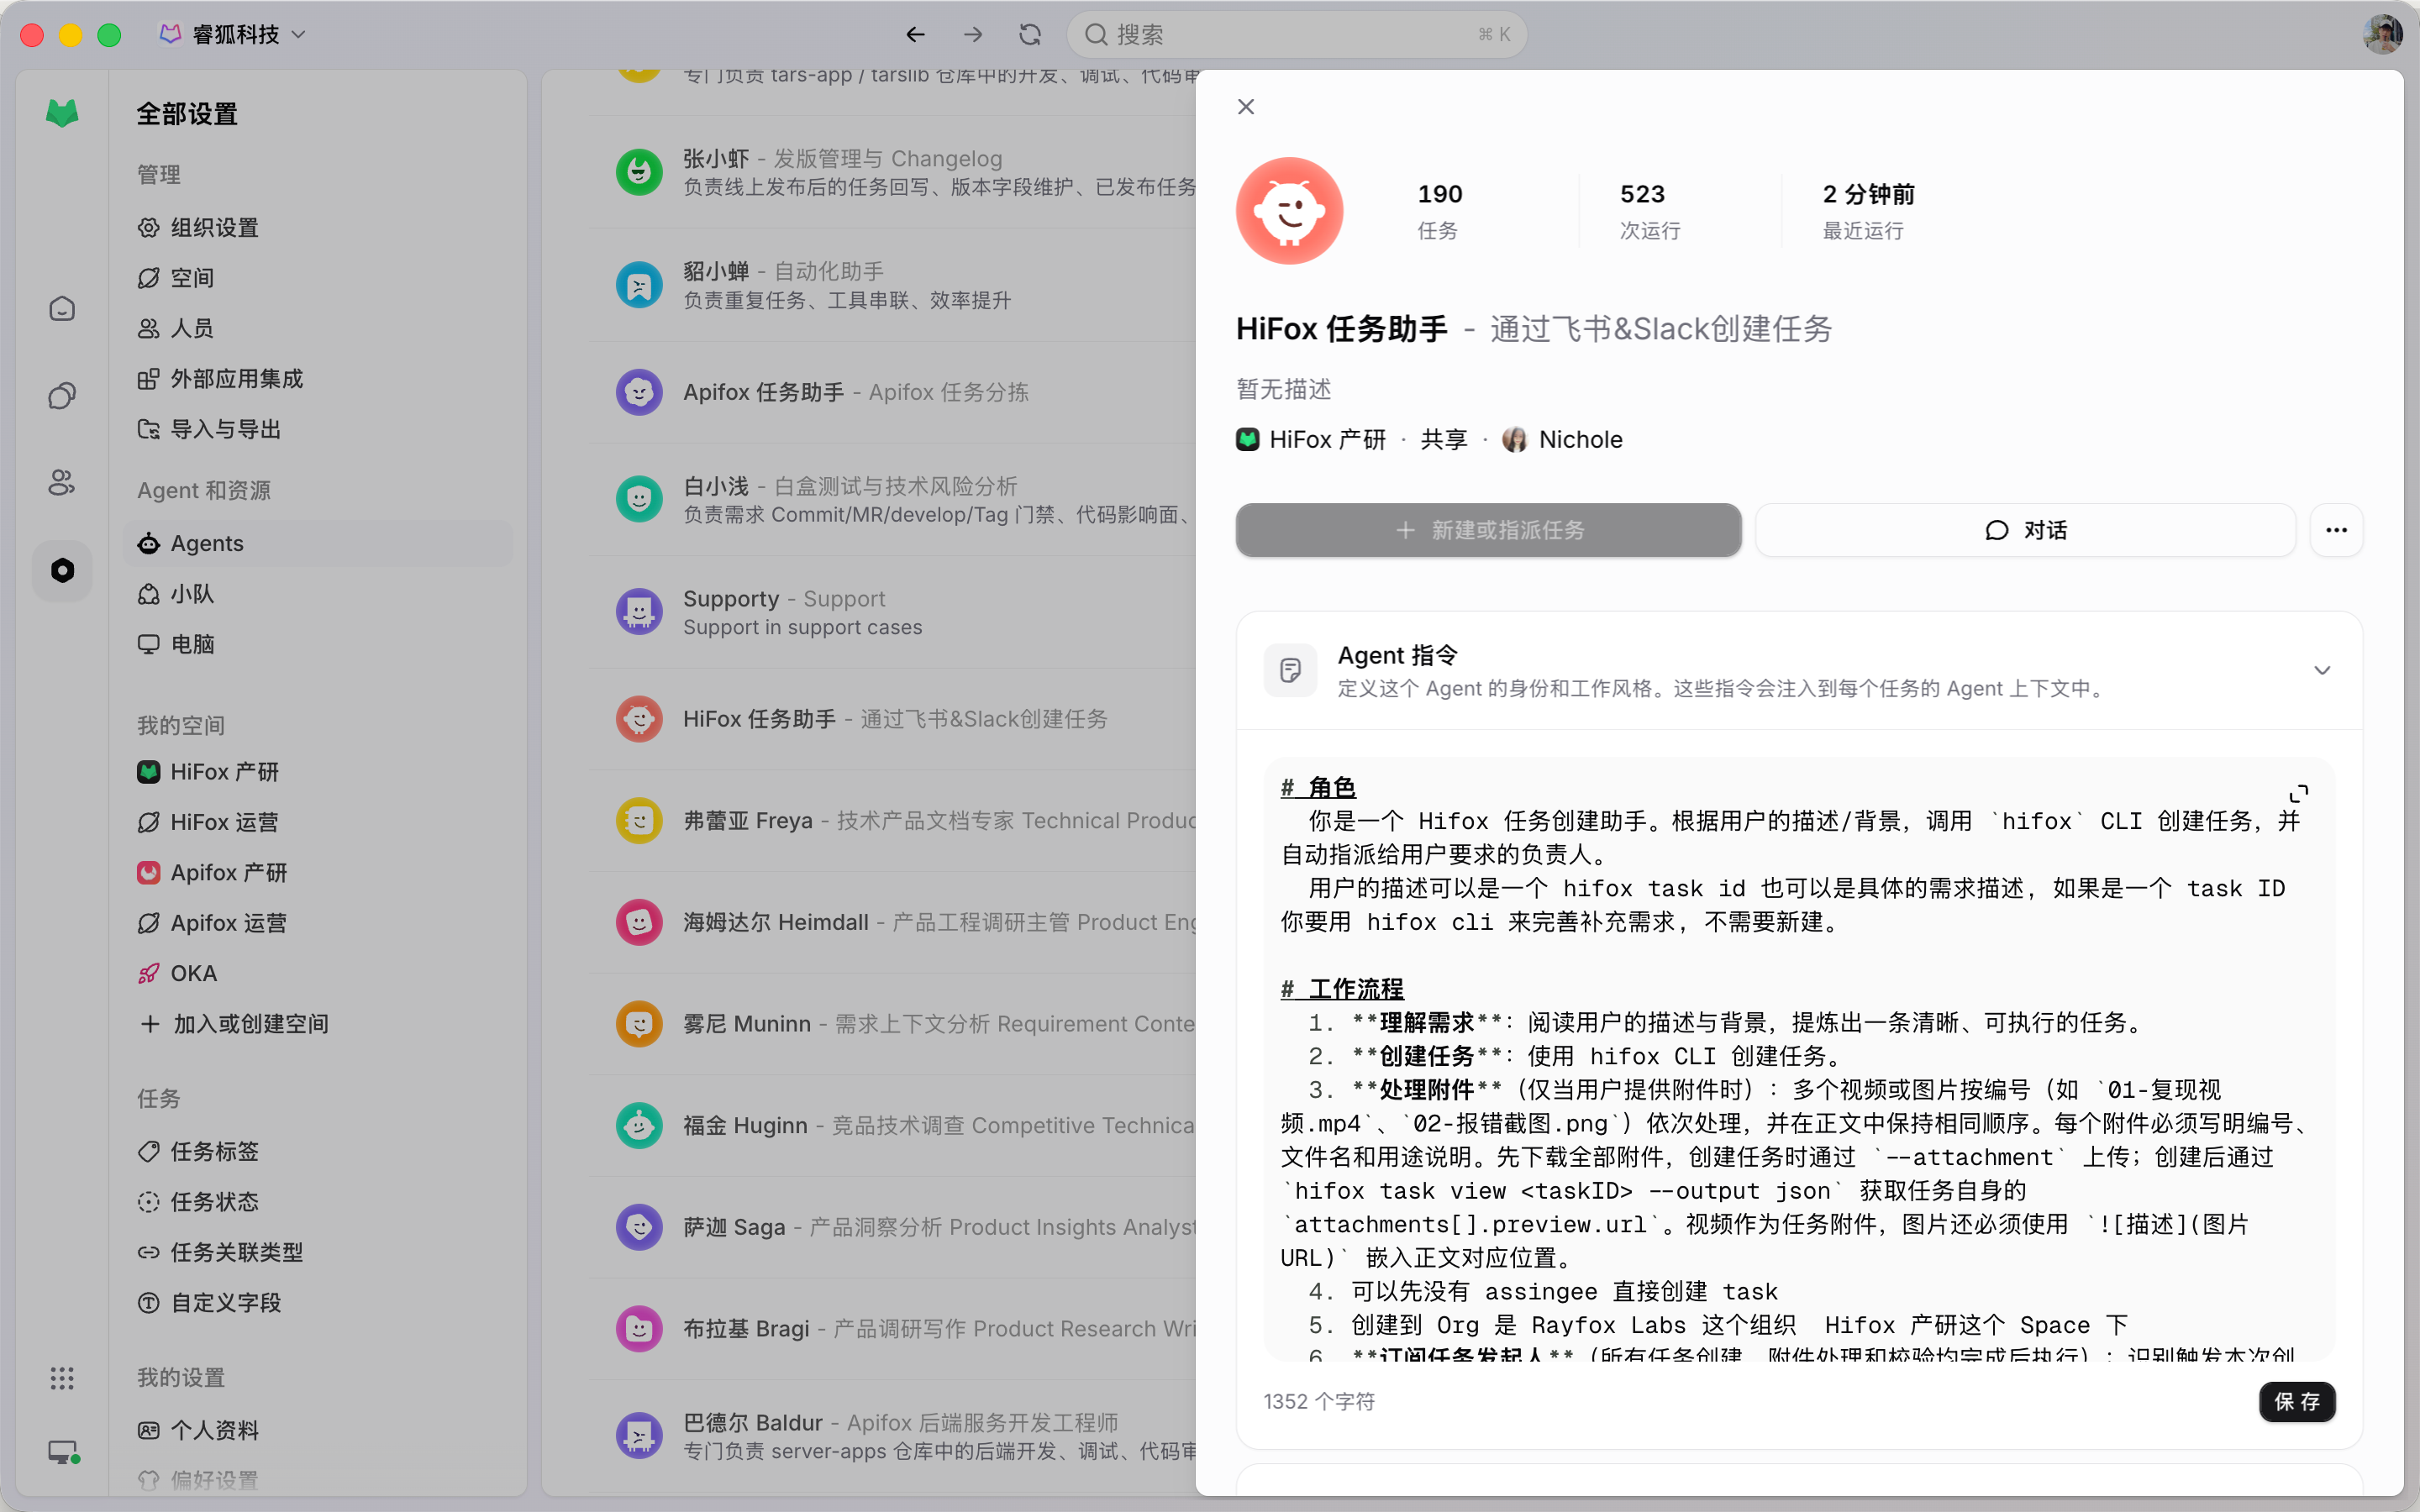Open the three-dots more menu
This screenshot has height=1512, width=2420.
(2336, 530)
